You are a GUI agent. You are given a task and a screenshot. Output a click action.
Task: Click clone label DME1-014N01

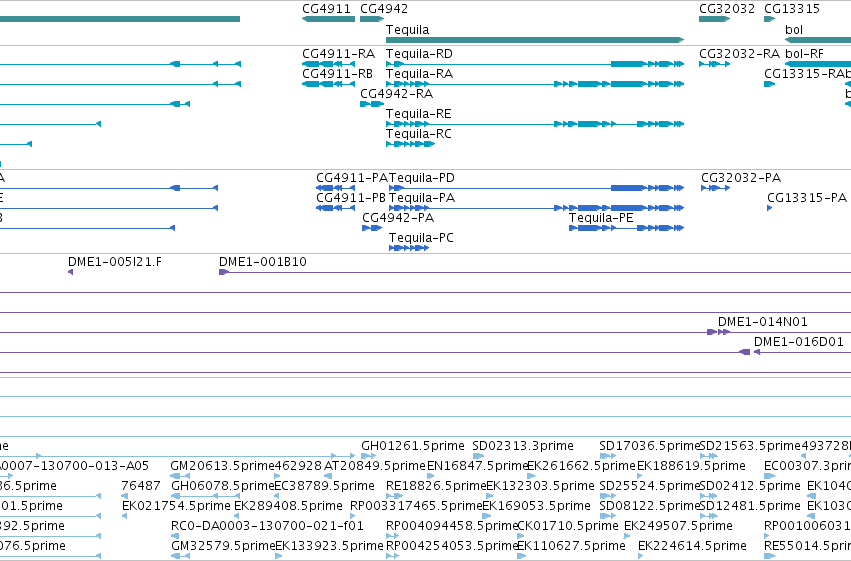763,322
